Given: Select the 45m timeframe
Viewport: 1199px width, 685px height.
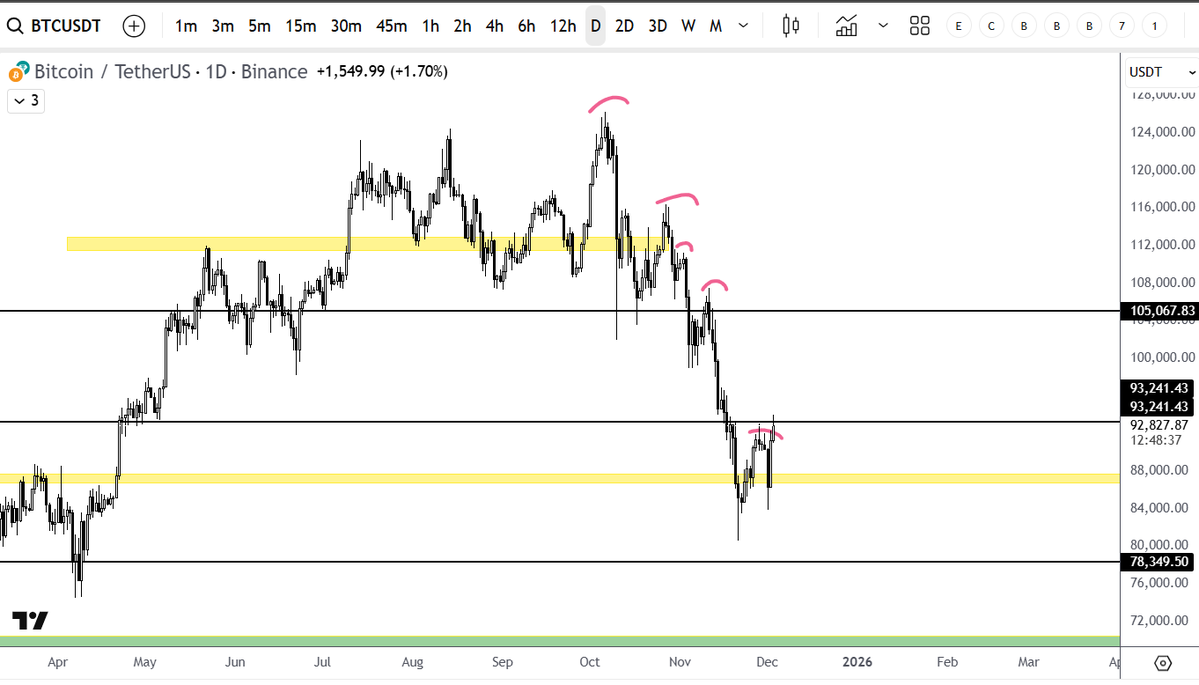Looking at the screenshot, I should pyautogui.click(x=391, y=26).
